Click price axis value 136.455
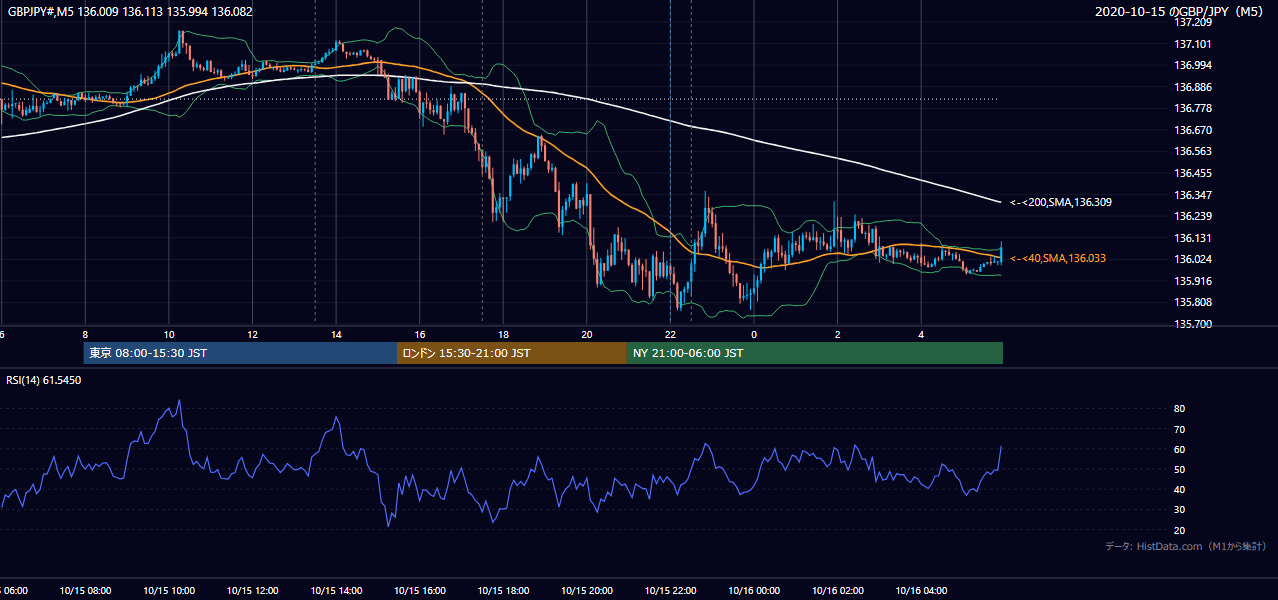Screen dimensions: 1278x600 pos(1192,173)
